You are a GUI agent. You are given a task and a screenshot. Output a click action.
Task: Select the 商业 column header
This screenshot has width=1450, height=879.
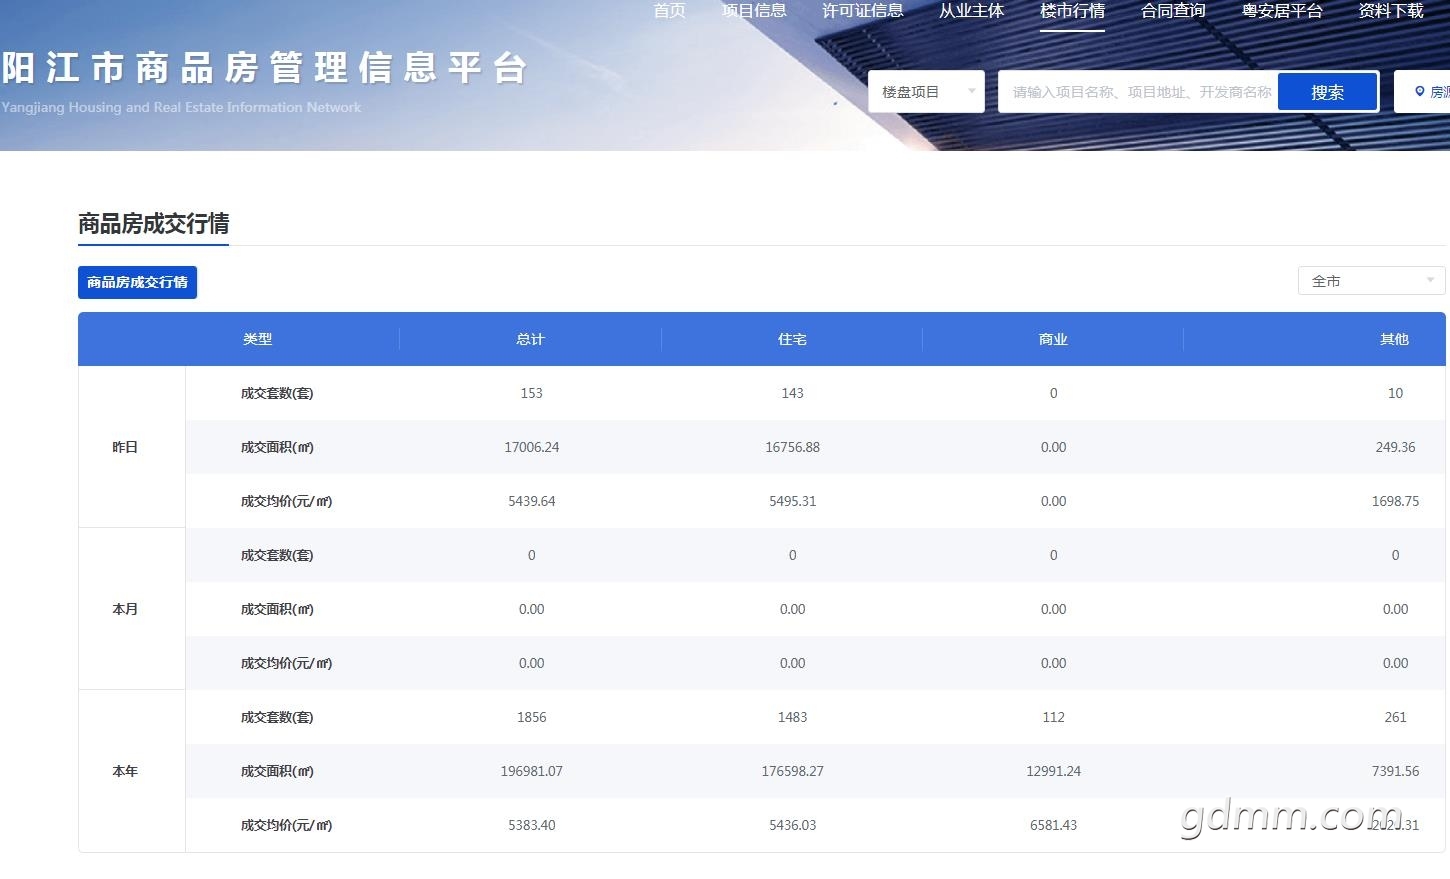pyautogui.click(x=1053, y=339)
